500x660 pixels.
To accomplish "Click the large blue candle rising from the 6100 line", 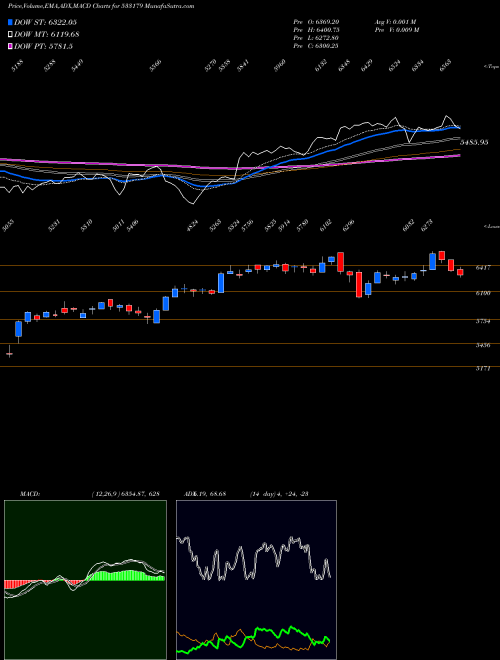I will click(221, 283).
